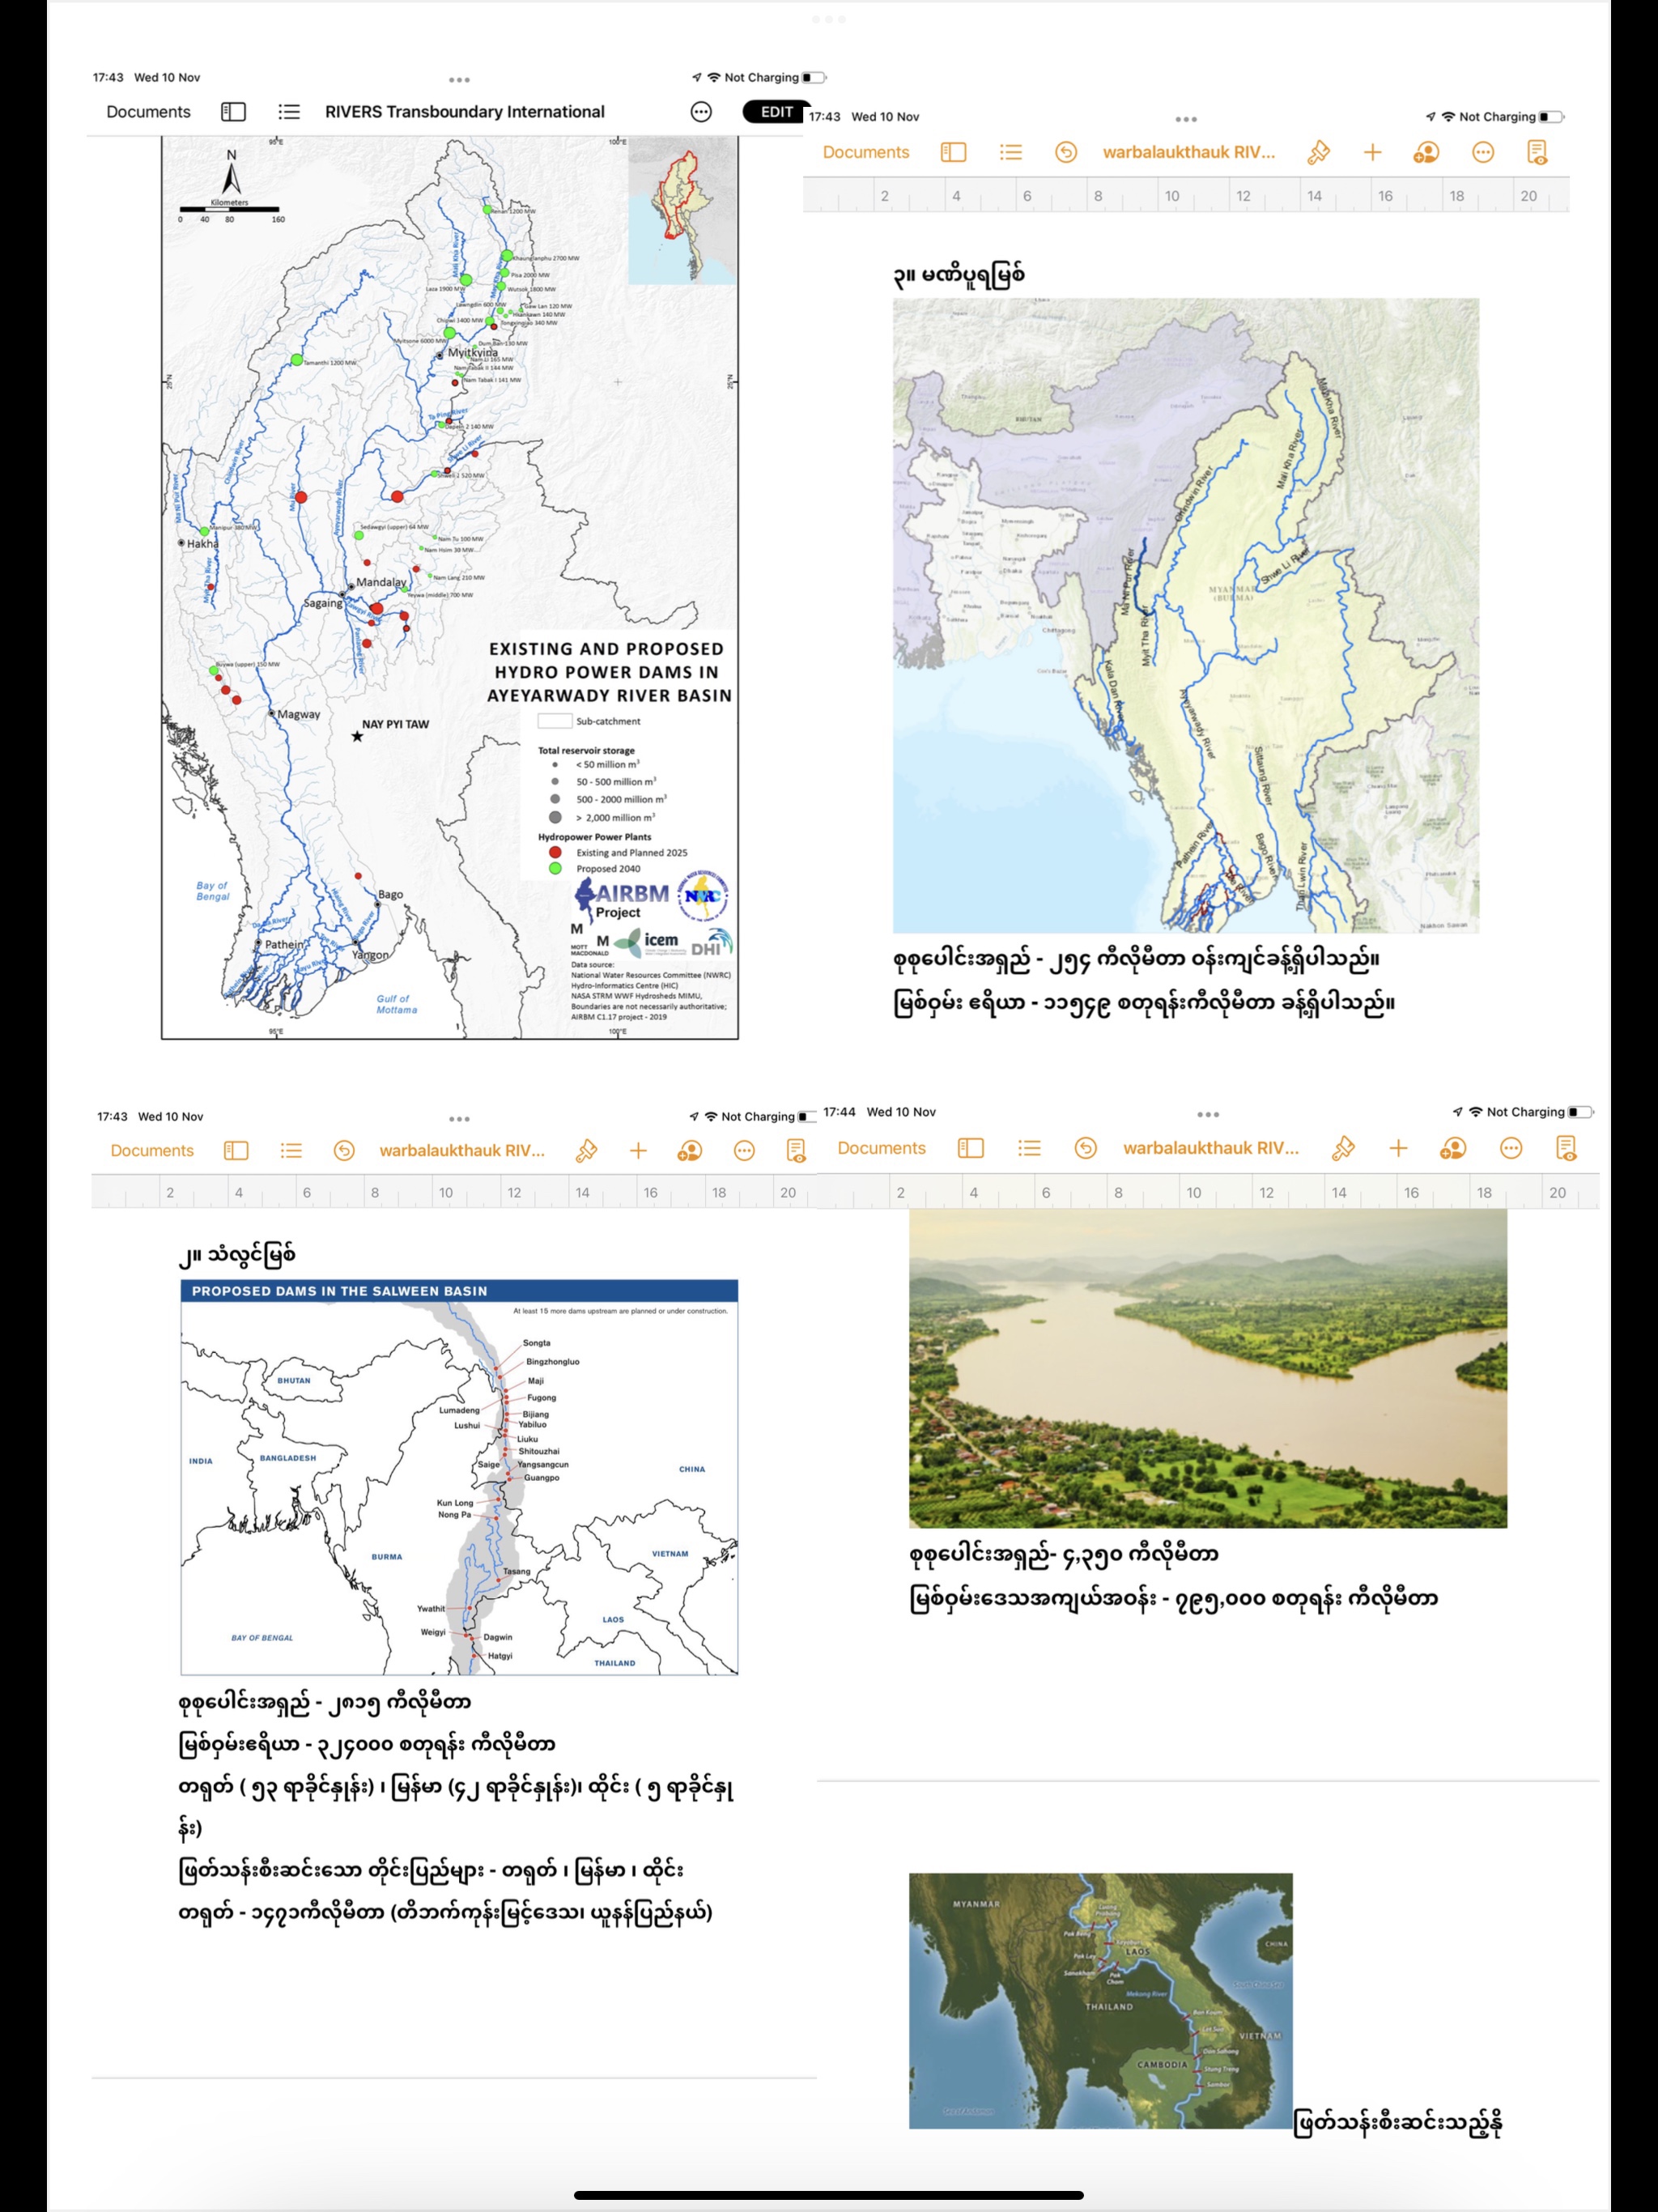Tap the EDIT button in RIVERS Transboundary document
Viewport: 1658px width, 2212px height.
(776, 112)
